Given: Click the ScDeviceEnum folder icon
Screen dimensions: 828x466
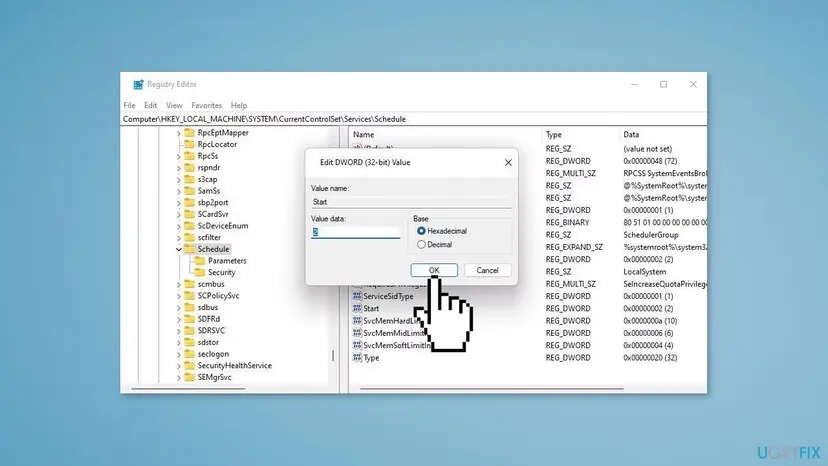Looking at the screenshot, I should coord(189,226).
